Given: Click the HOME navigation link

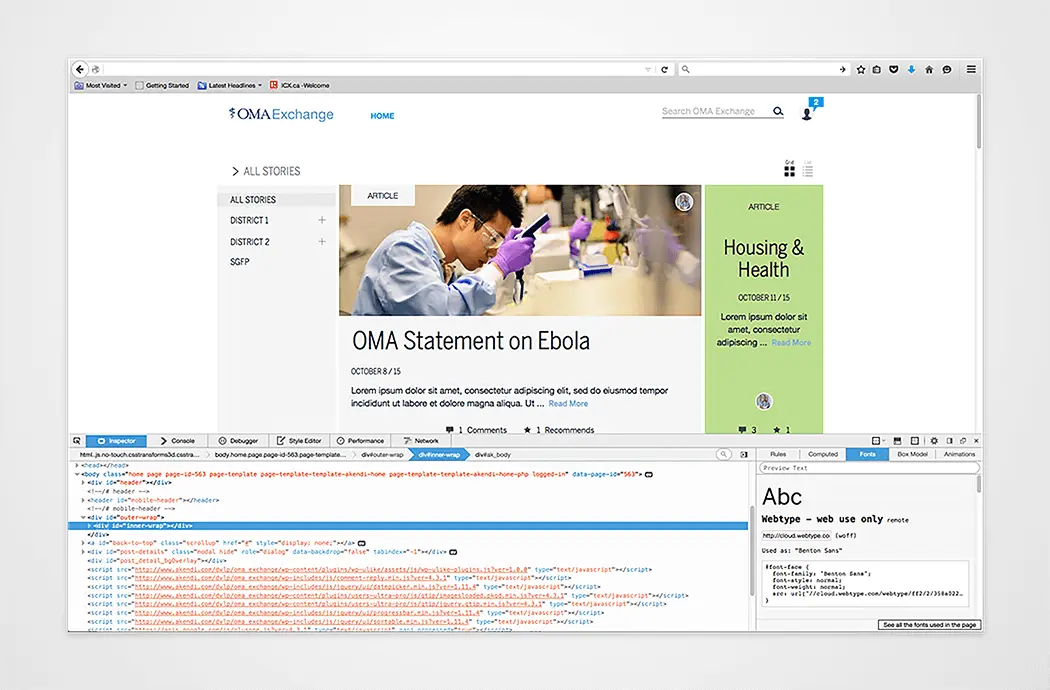Looking at the screenshot, I should [382, 116].
